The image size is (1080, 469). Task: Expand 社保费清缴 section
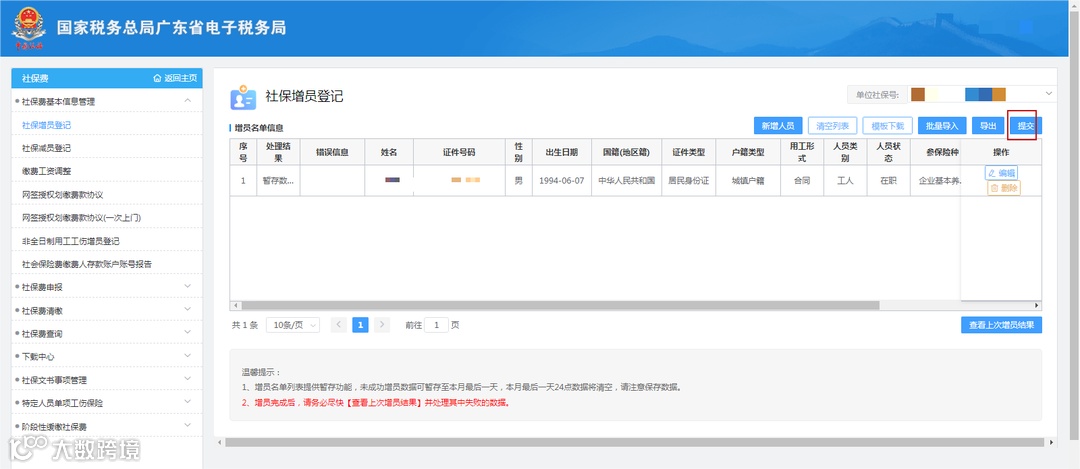(187, 310)
